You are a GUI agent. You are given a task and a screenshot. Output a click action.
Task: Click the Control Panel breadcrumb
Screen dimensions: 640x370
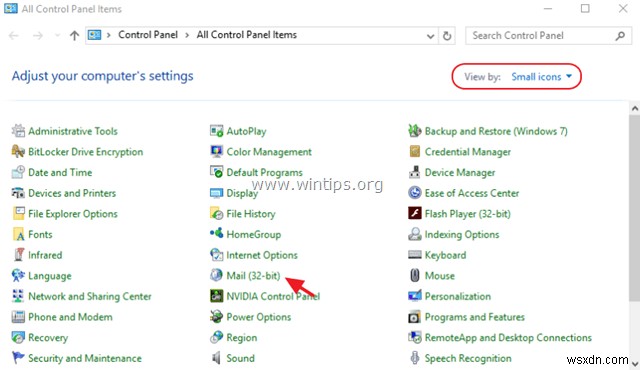coord(148,35)
